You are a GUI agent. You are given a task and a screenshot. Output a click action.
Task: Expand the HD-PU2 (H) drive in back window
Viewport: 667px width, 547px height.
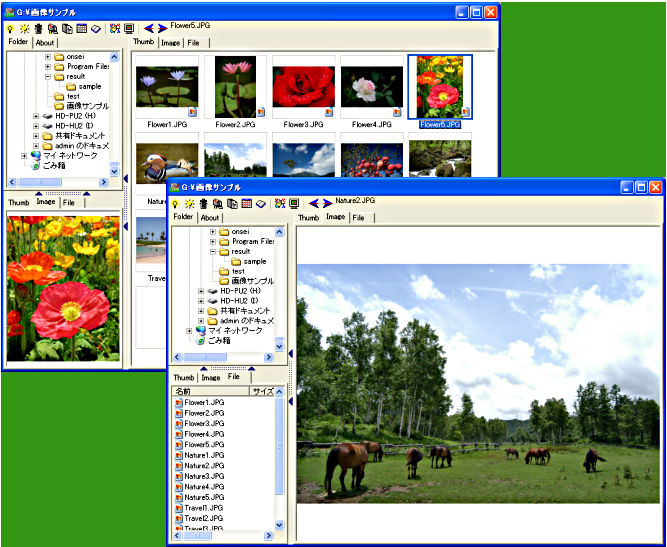pyautogui.click(x=36, y=116)
